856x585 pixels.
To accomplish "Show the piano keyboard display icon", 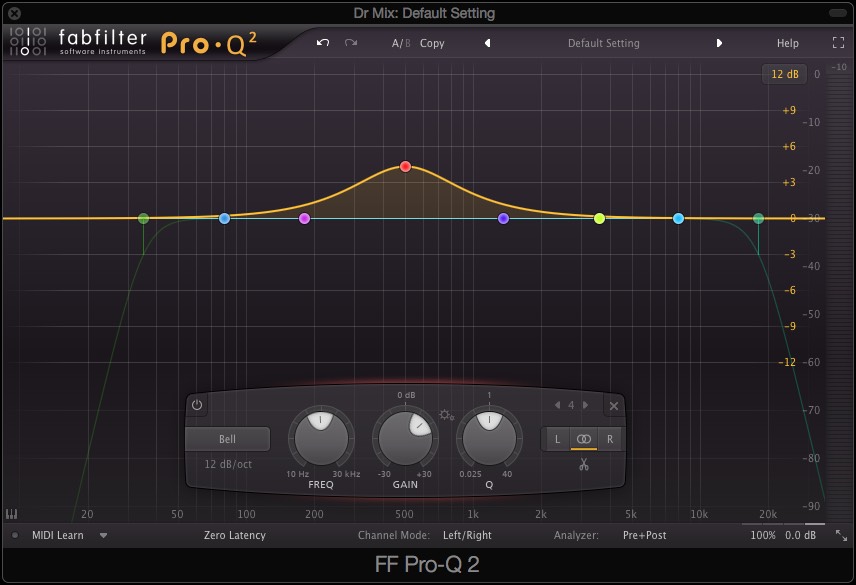I will point(11,514).
